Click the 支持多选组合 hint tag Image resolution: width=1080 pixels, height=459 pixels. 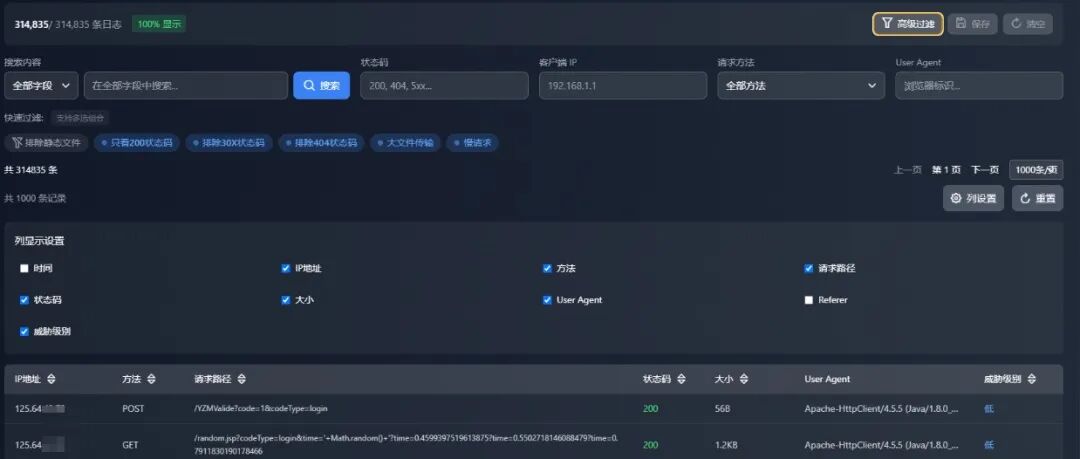click(80, 118)
